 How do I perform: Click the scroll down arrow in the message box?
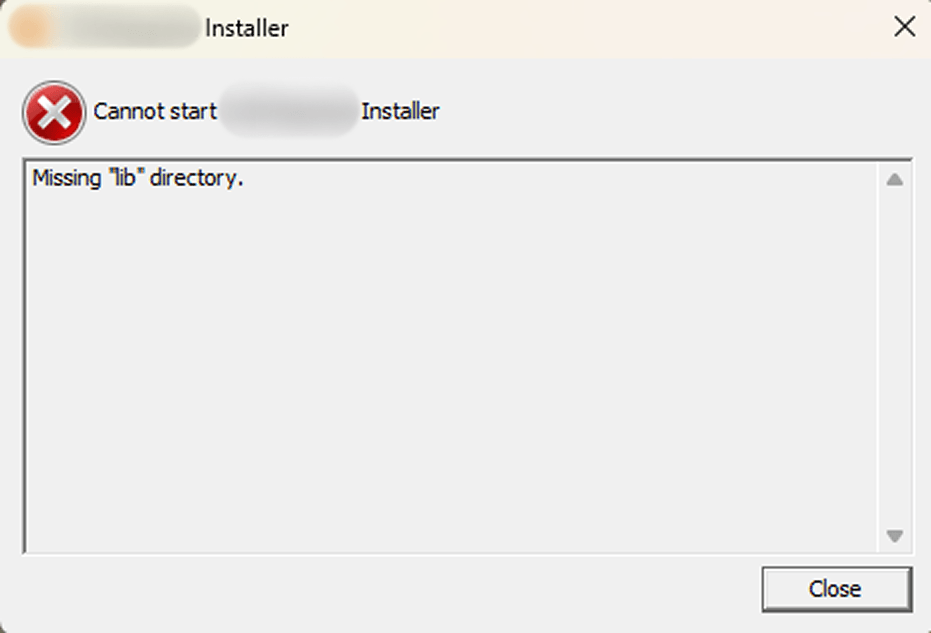894,536
